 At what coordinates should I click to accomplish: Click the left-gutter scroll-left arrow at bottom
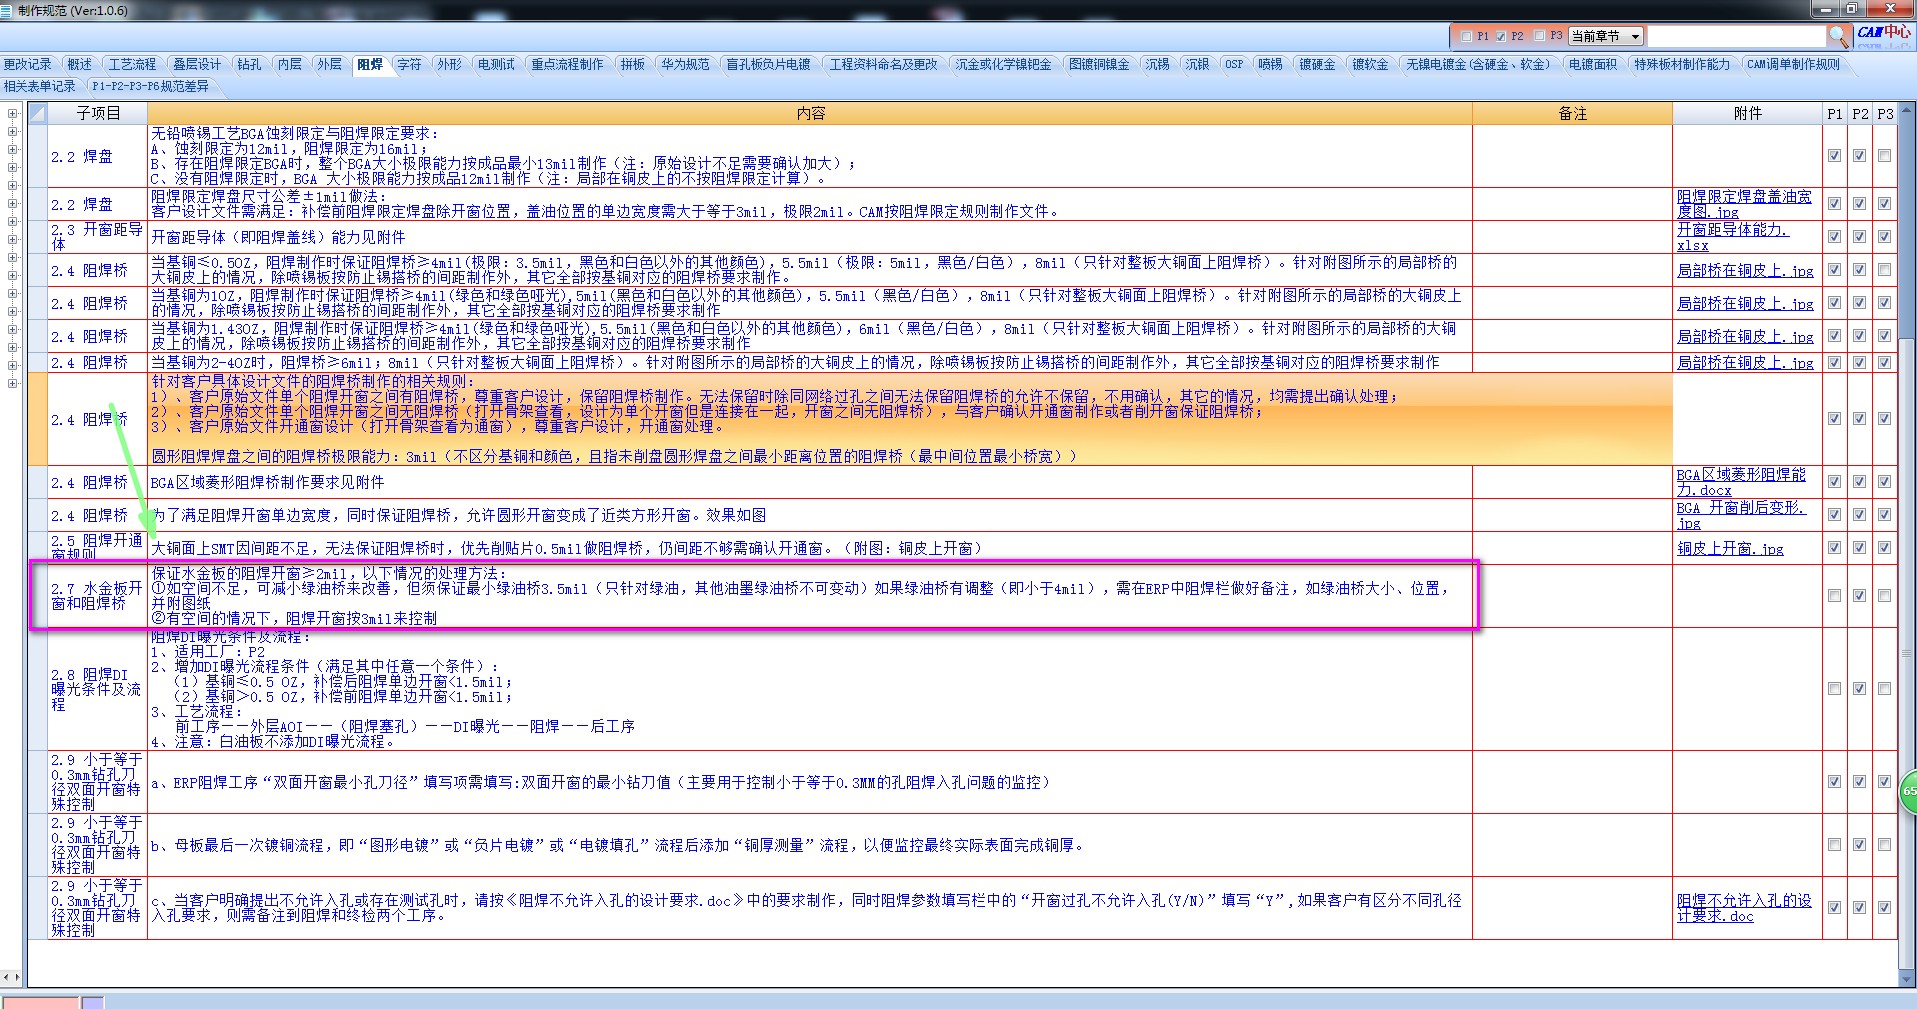click(x=6, y=977)
